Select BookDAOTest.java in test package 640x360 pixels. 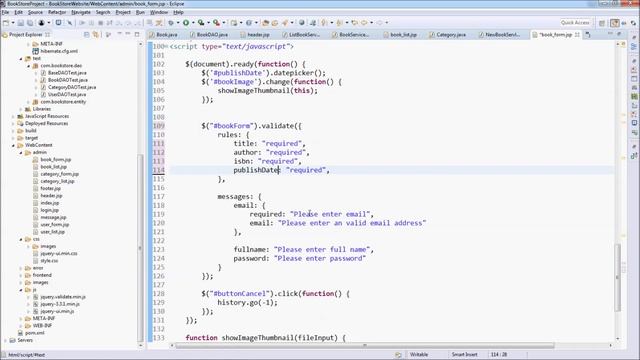click(68, 80)
